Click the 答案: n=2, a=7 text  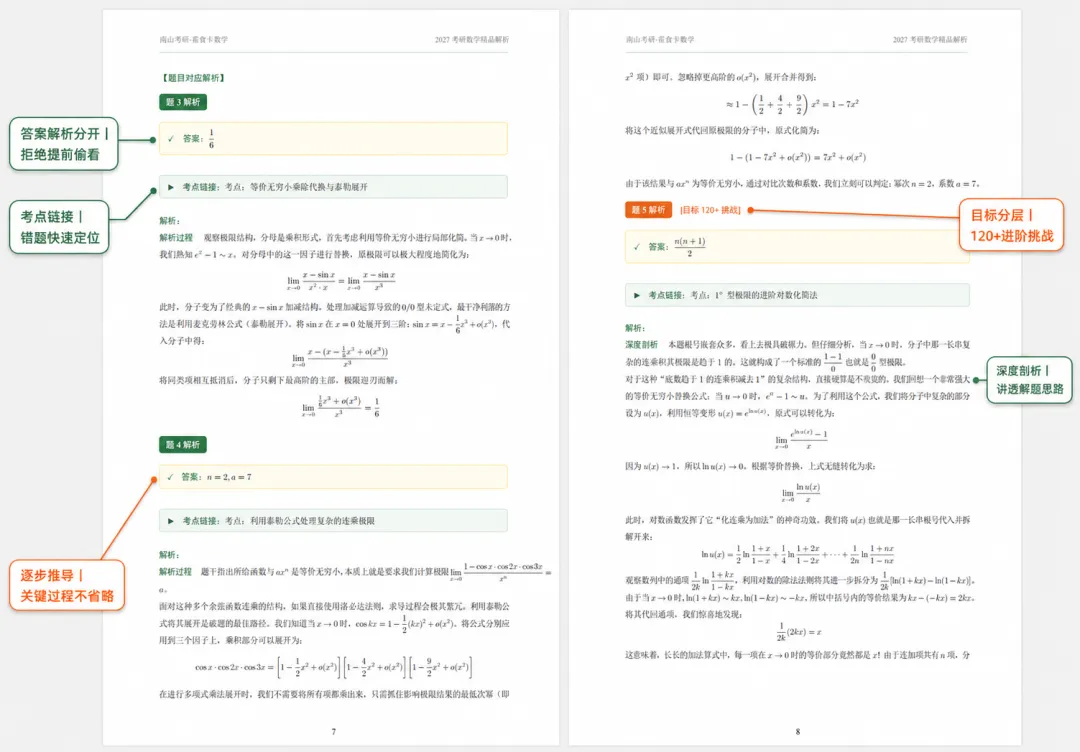click(216, 477)
